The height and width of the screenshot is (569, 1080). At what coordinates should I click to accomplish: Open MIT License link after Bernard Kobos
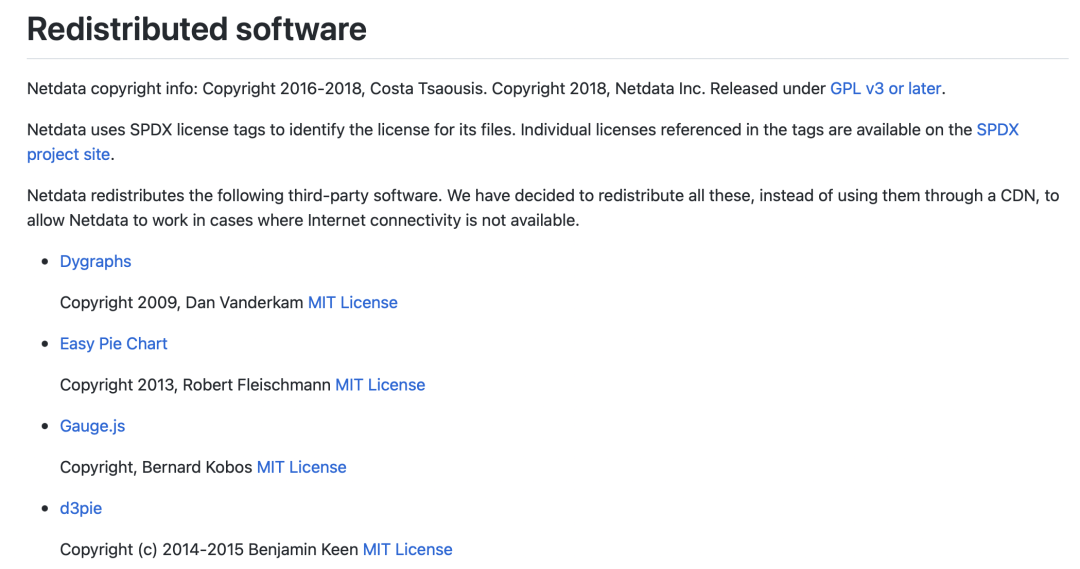302,467
